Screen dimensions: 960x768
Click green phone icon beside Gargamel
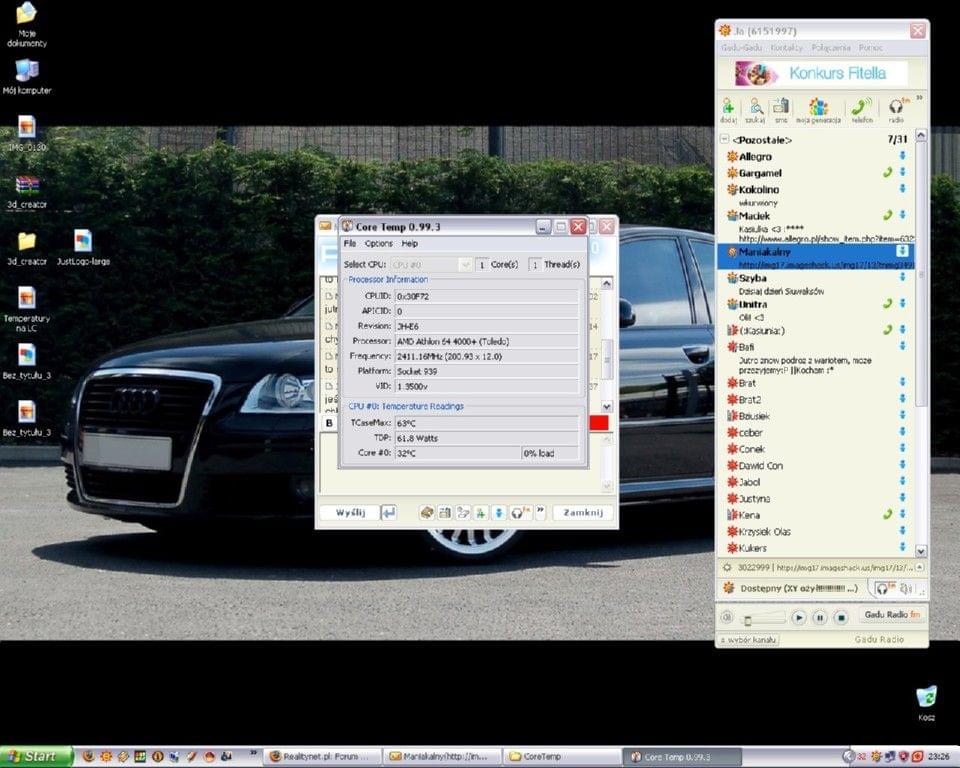pyautogui.click(x=887, y=173)
